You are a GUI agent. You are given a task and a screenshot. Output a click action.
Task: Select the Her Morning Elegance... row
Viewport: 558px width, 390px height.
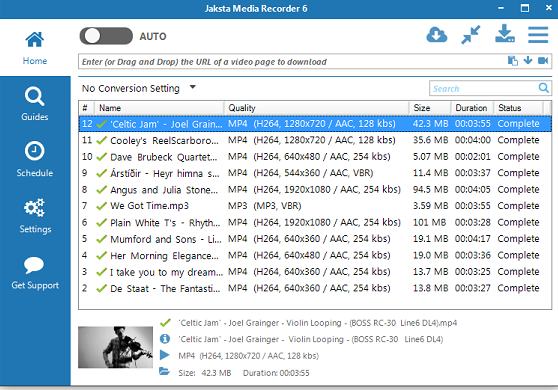tap(315, 255)
